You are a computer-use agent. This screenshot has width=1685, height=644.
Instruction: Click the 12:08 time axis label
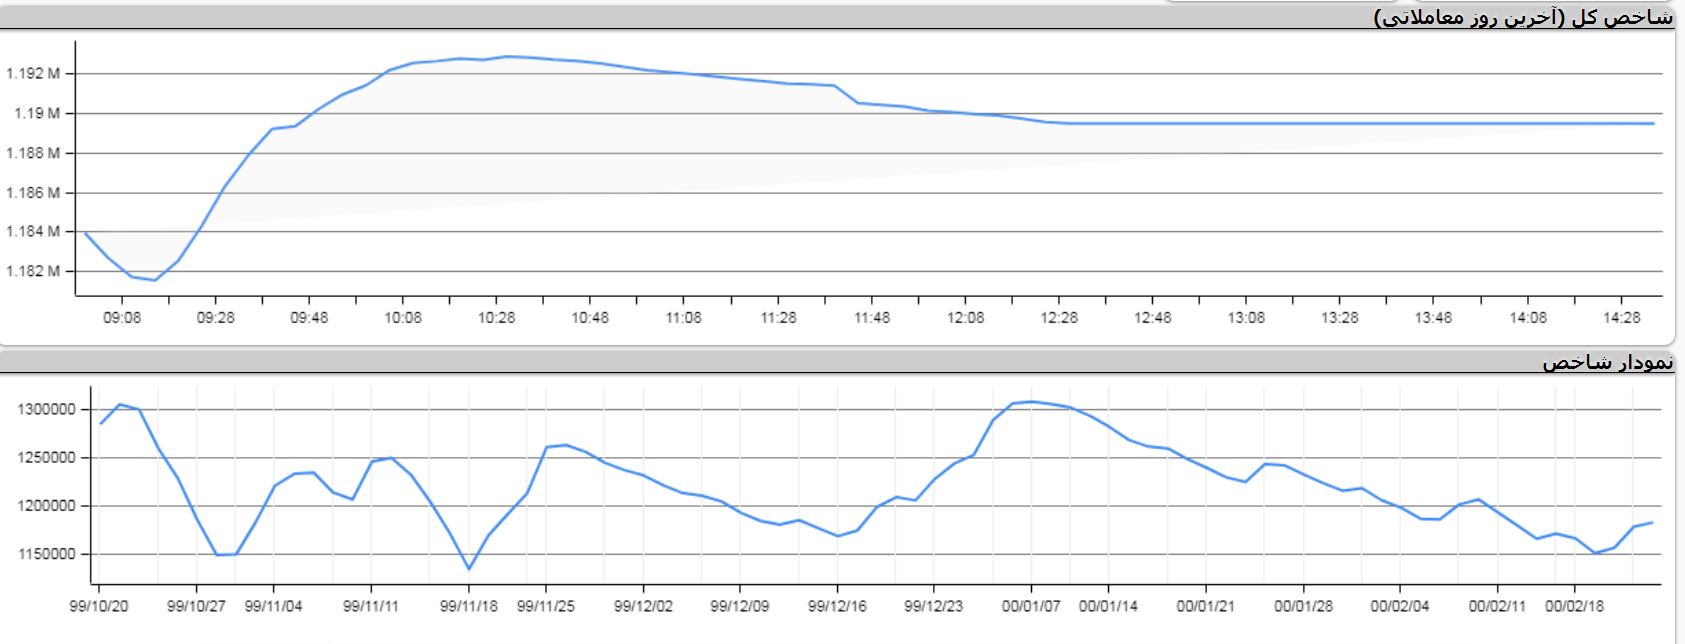(x=965, y=318)
